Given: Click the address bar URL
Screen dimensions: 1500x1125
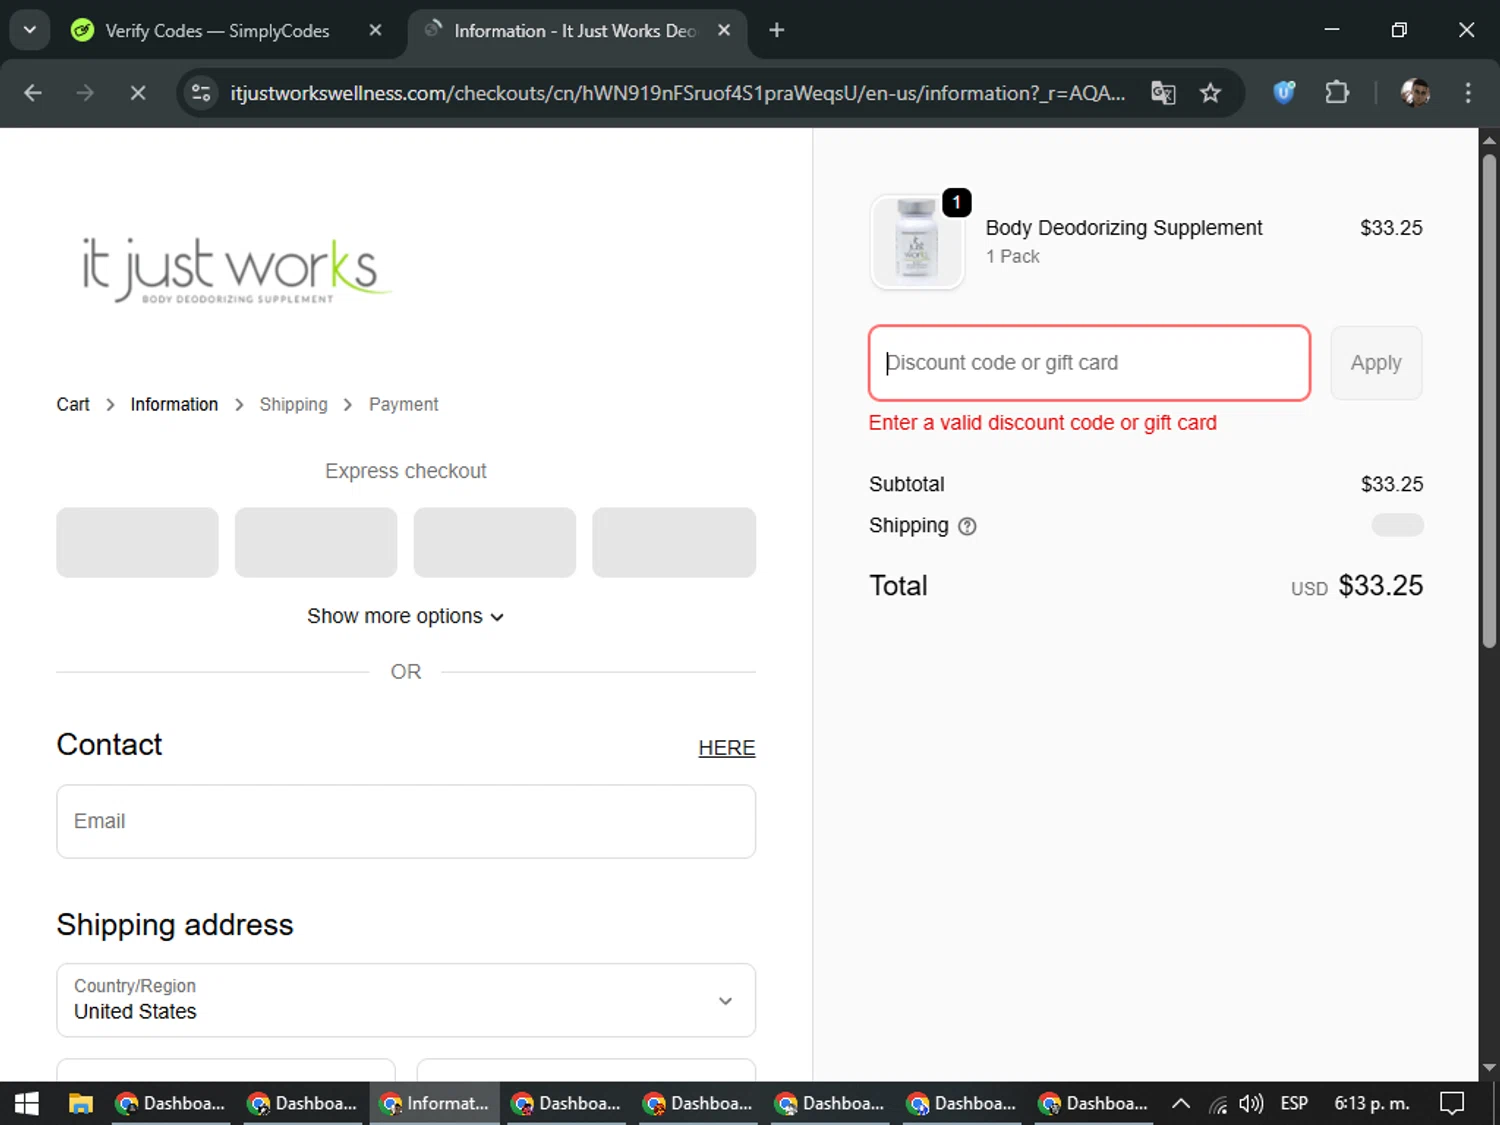Looking at the screenshot, I should tap(677, 93).
